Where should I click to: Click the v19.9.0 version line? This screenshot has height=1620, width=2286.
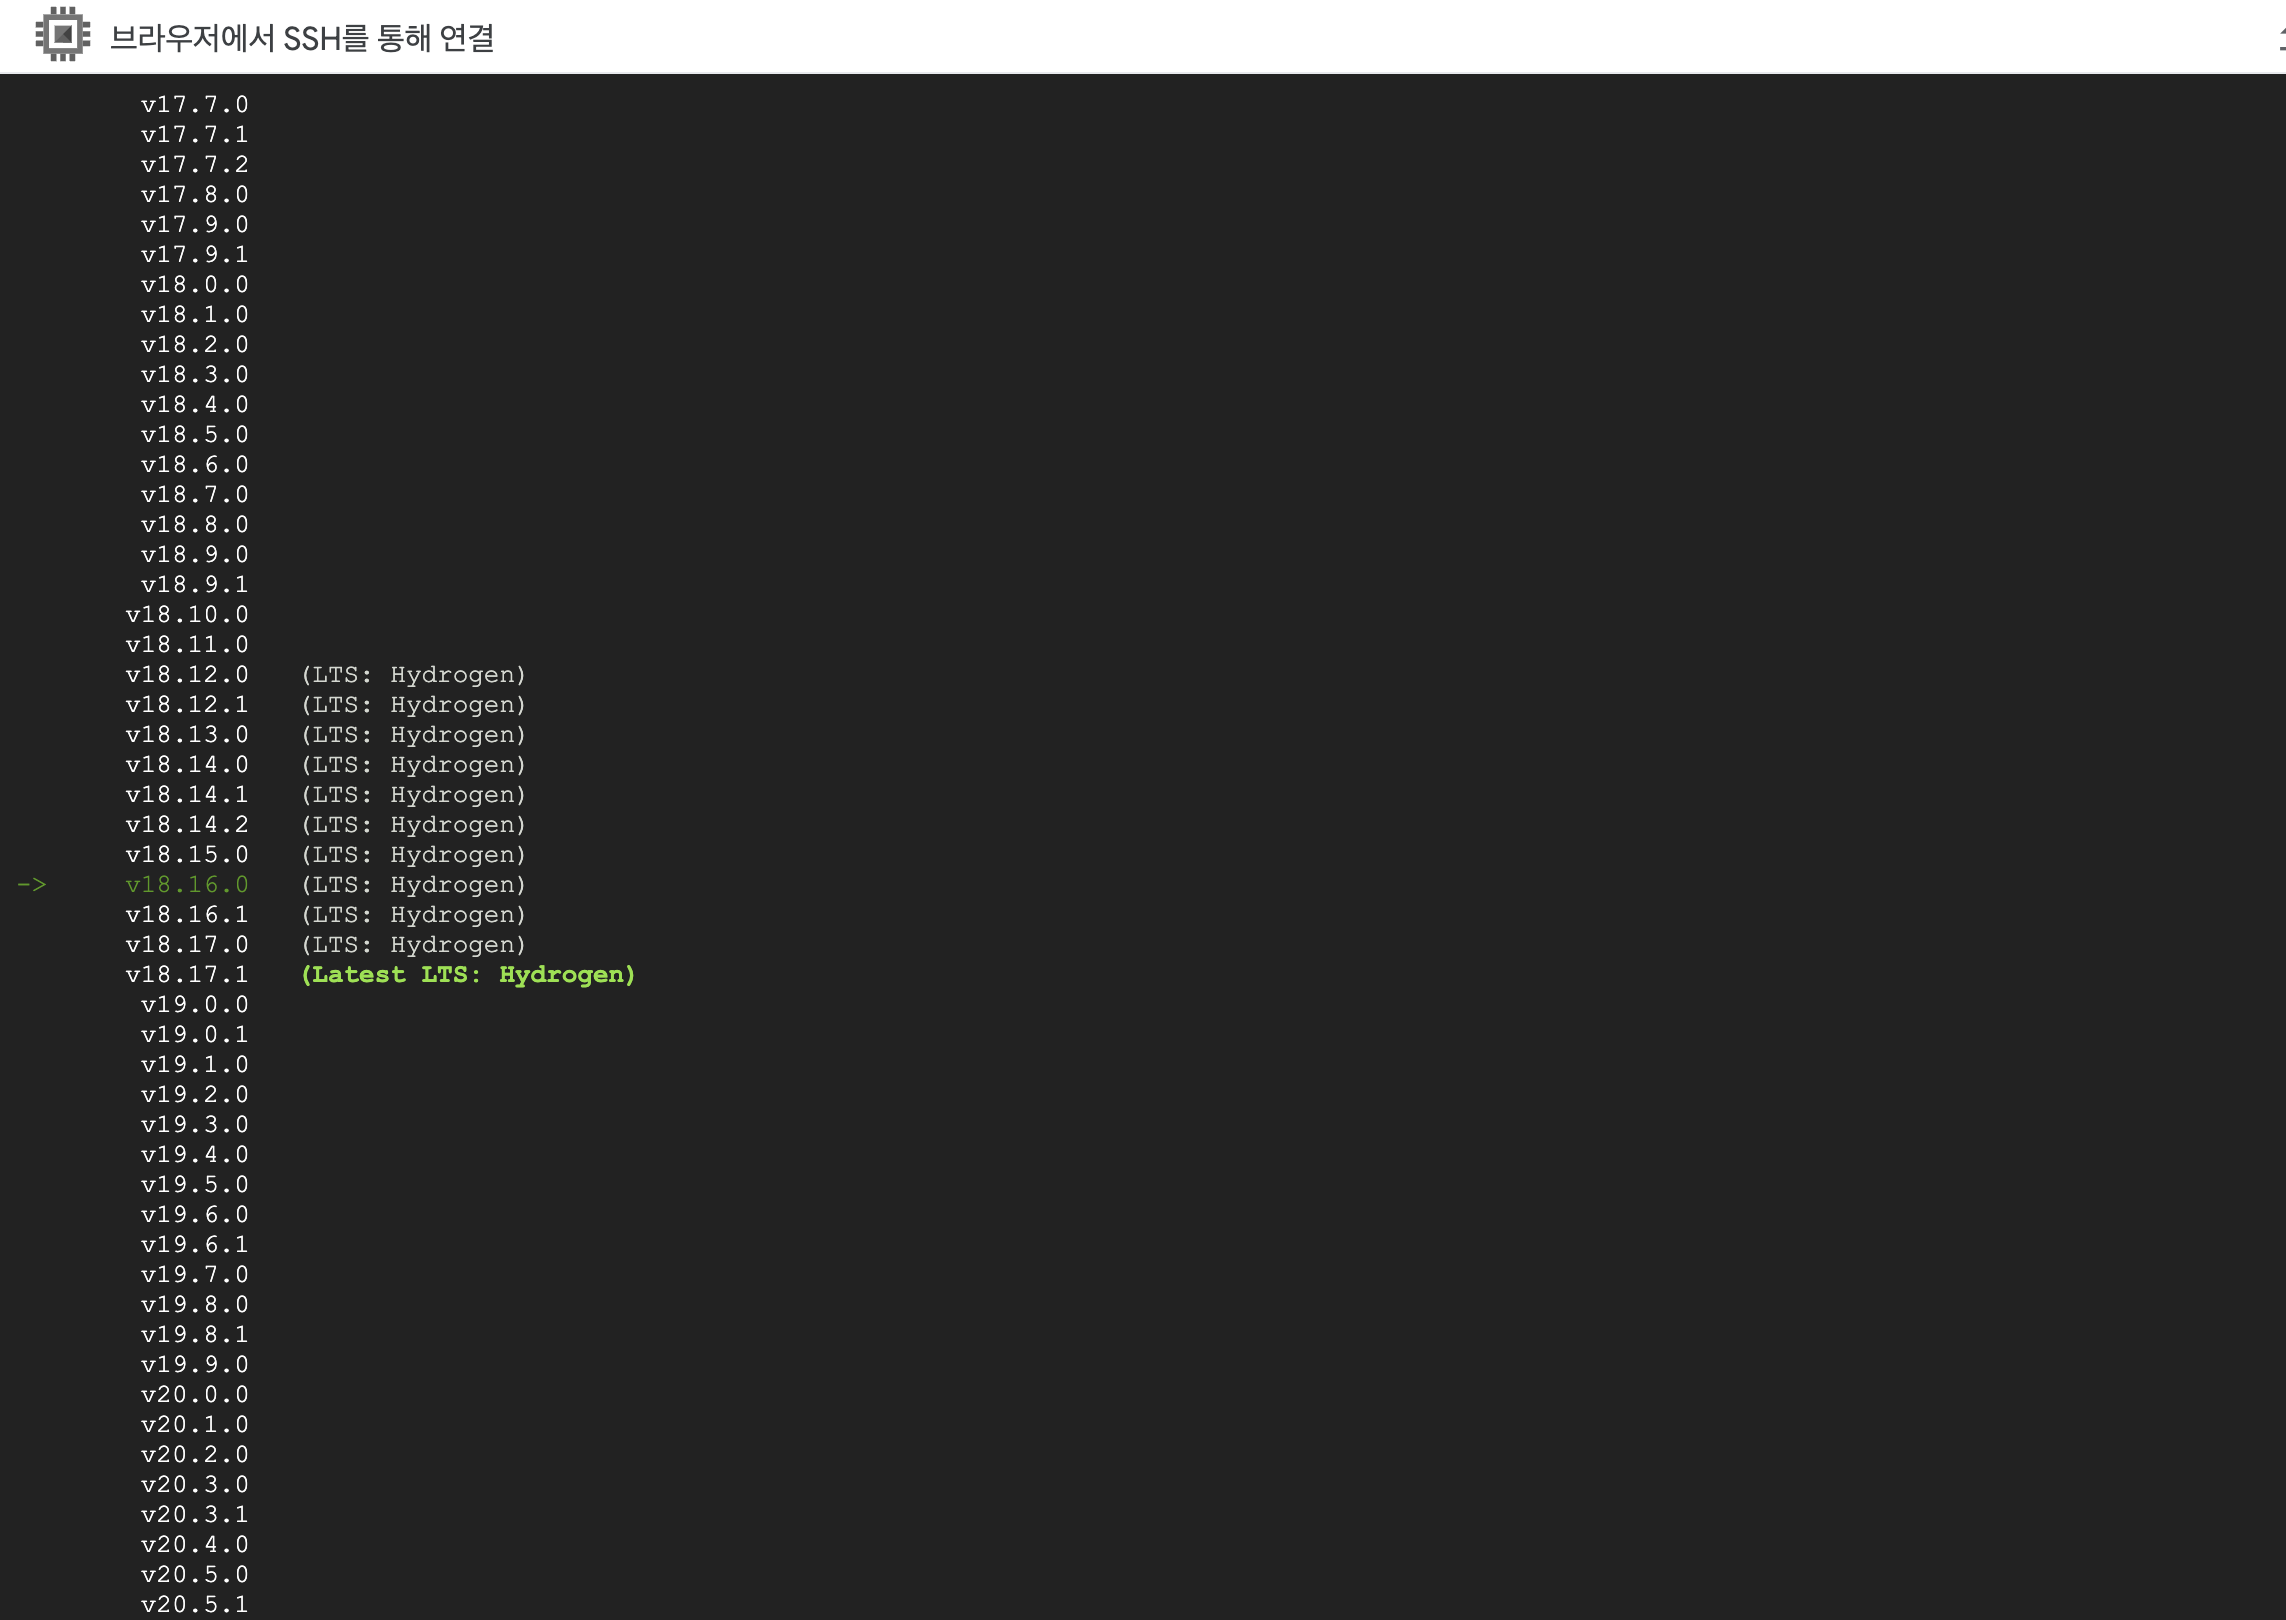194,1364
